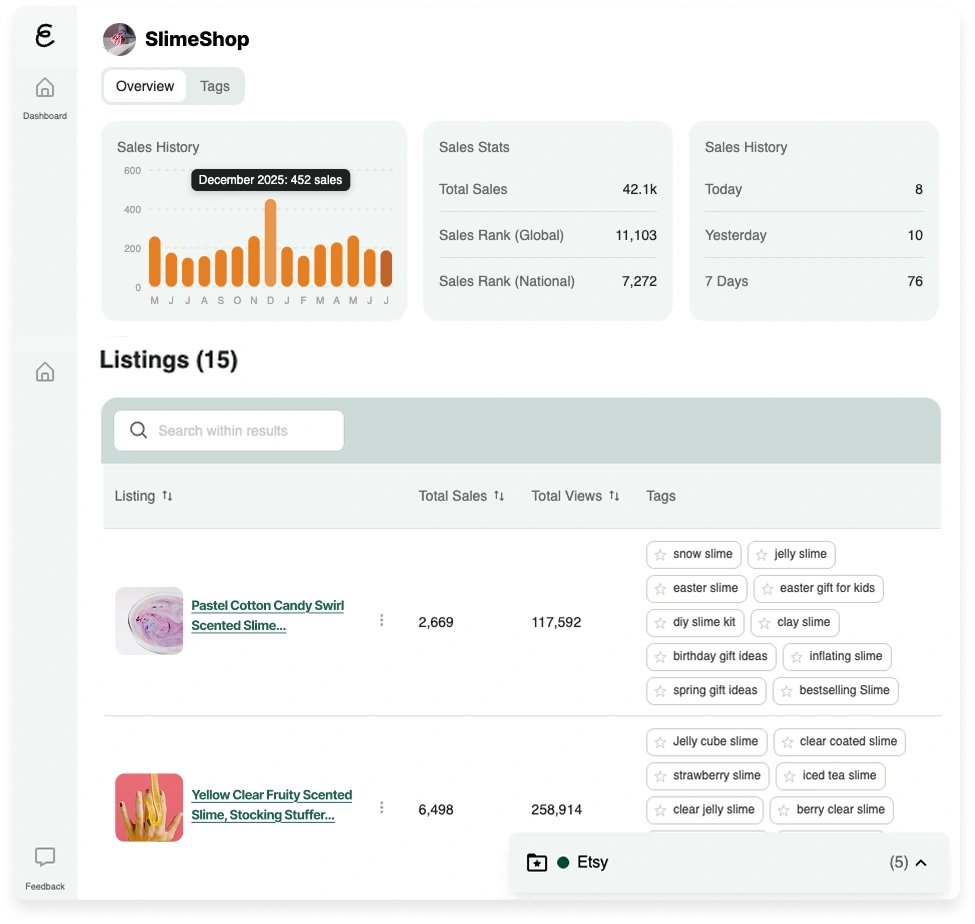
Task: Expand the Etsy panel chevron
Action: tap(922, 862)
